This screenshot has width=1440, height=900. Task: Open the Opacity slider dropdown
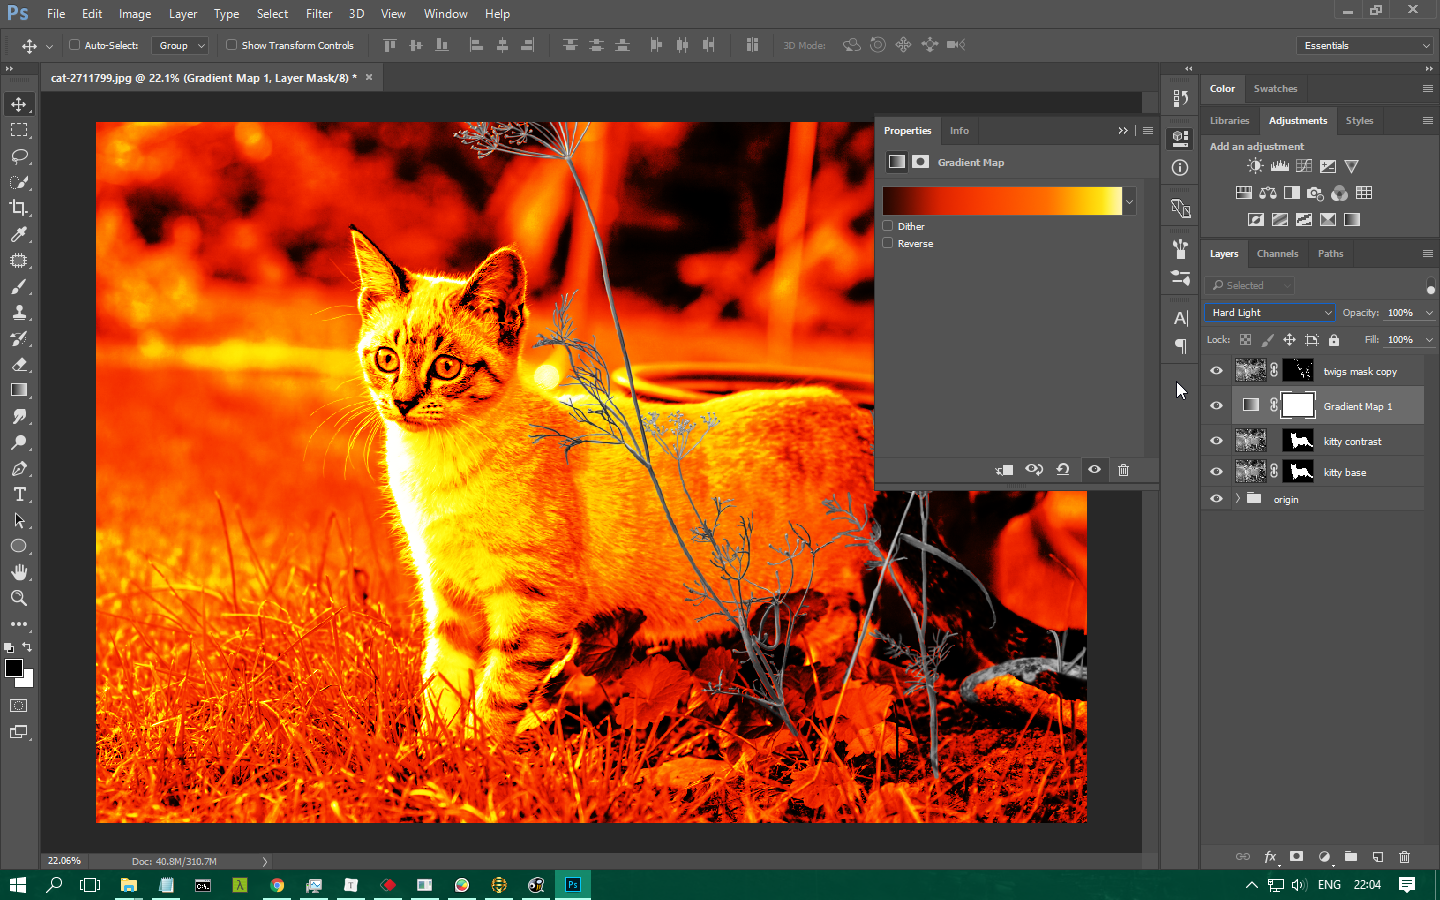point(1429,313)
